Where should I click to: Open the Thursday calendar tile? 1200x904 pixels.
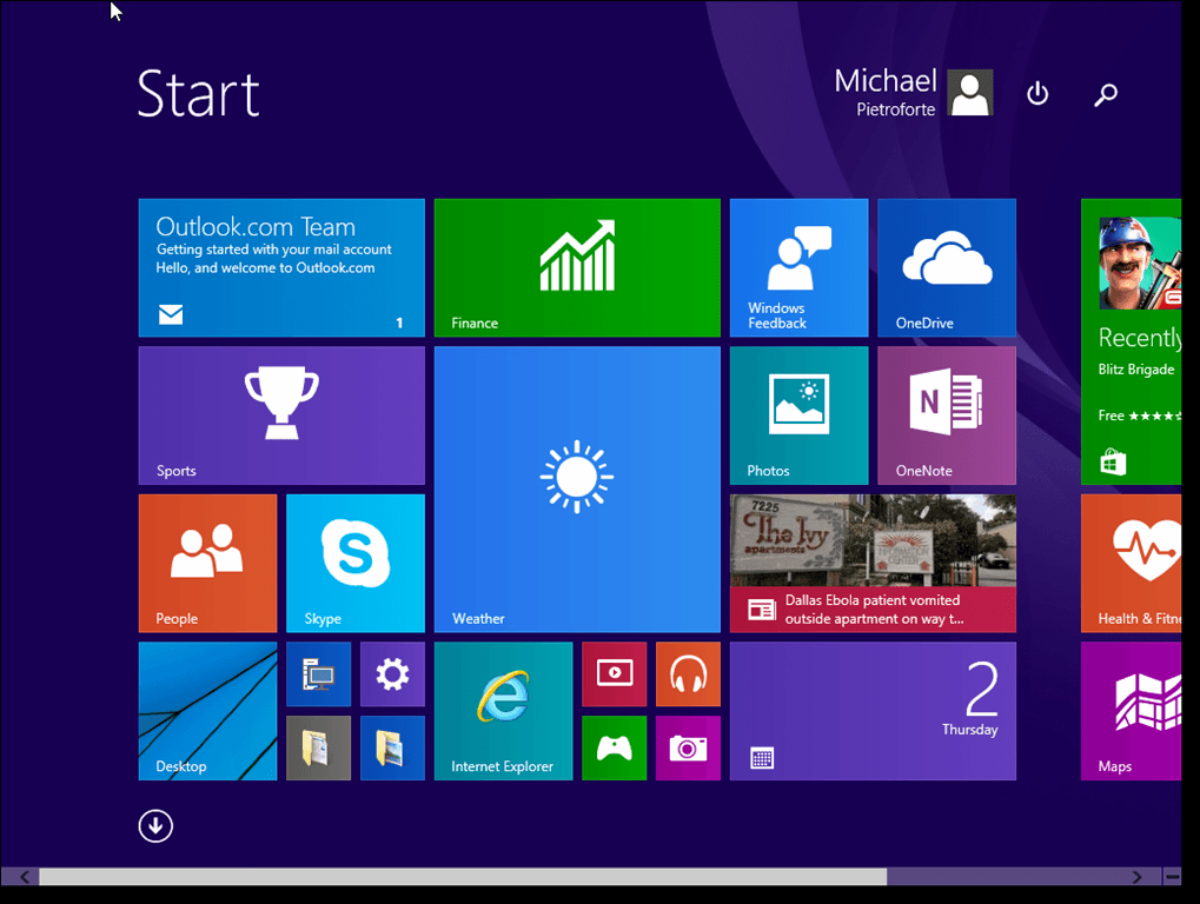click(x=872, y=710)
